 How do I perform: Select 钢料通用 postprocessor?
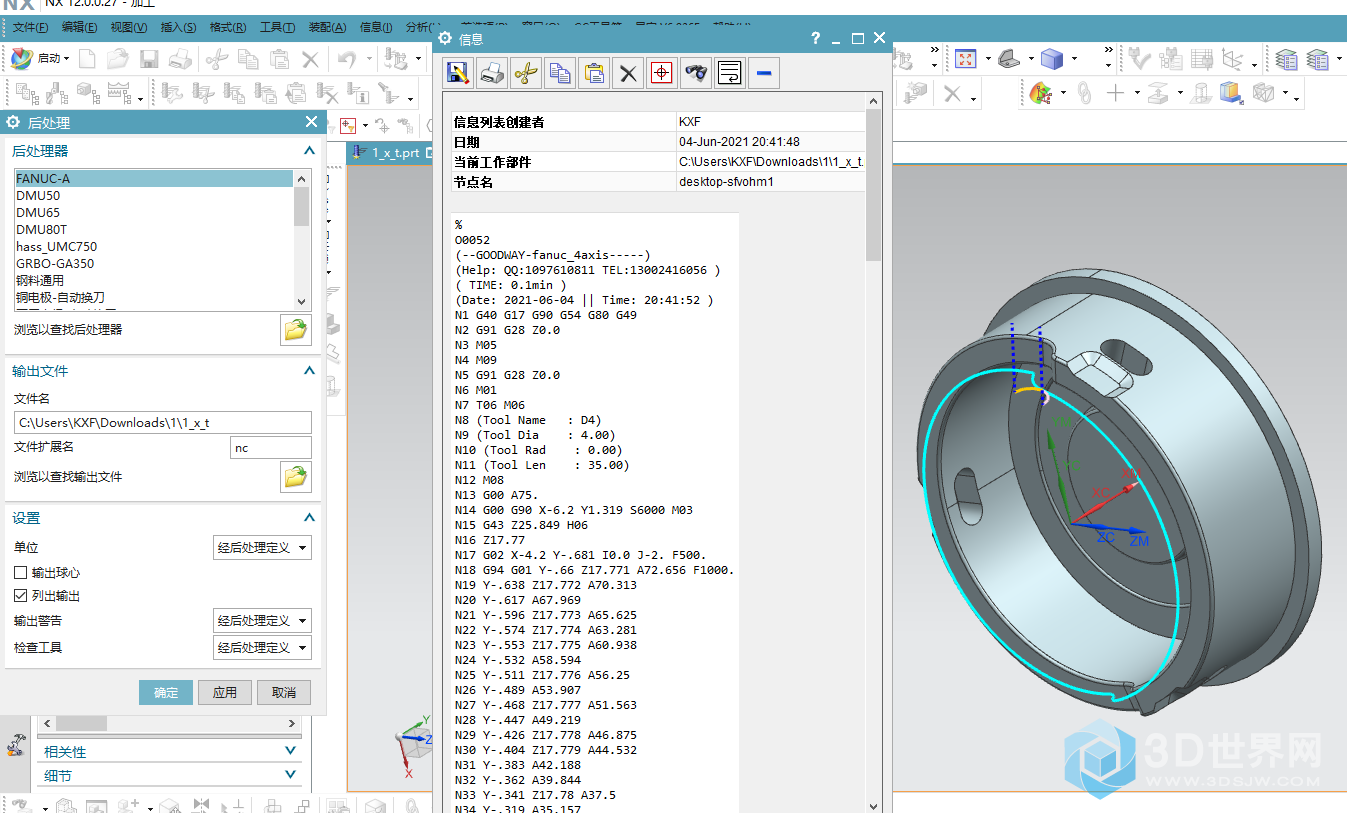click(x=153, y=281)
